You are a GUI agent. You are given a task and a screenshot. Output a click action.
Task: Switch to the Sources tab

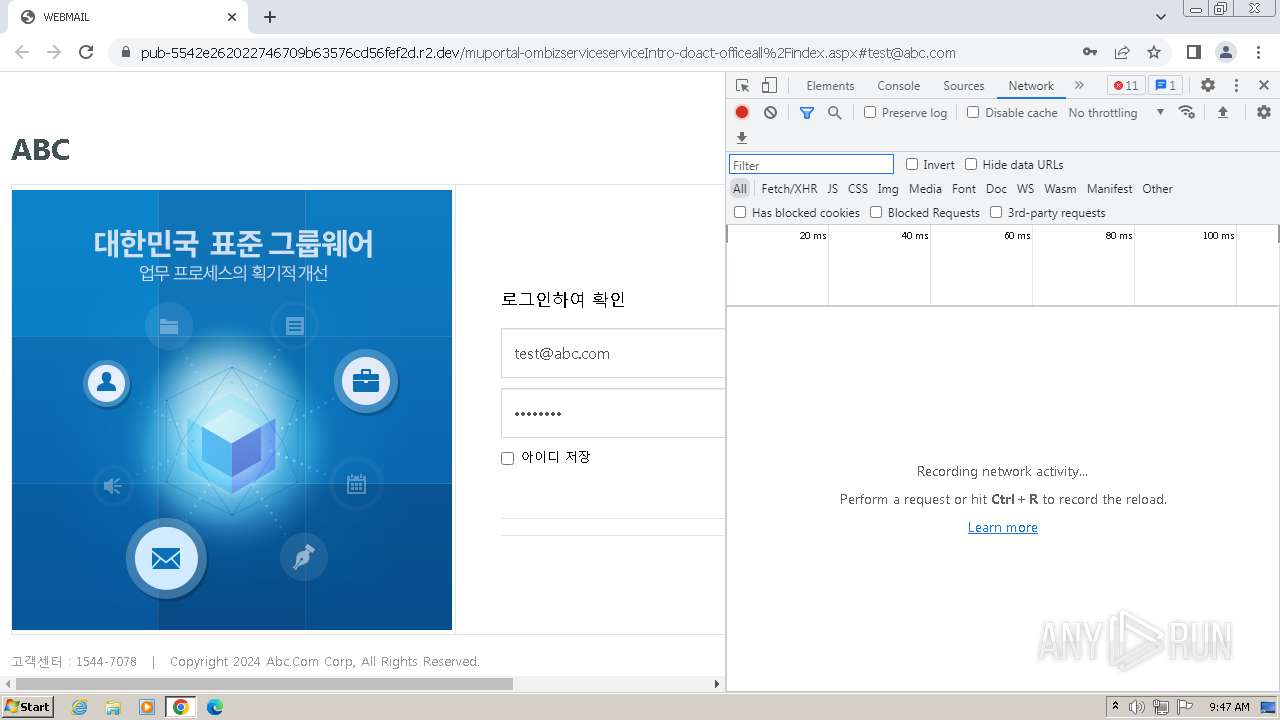963,85
